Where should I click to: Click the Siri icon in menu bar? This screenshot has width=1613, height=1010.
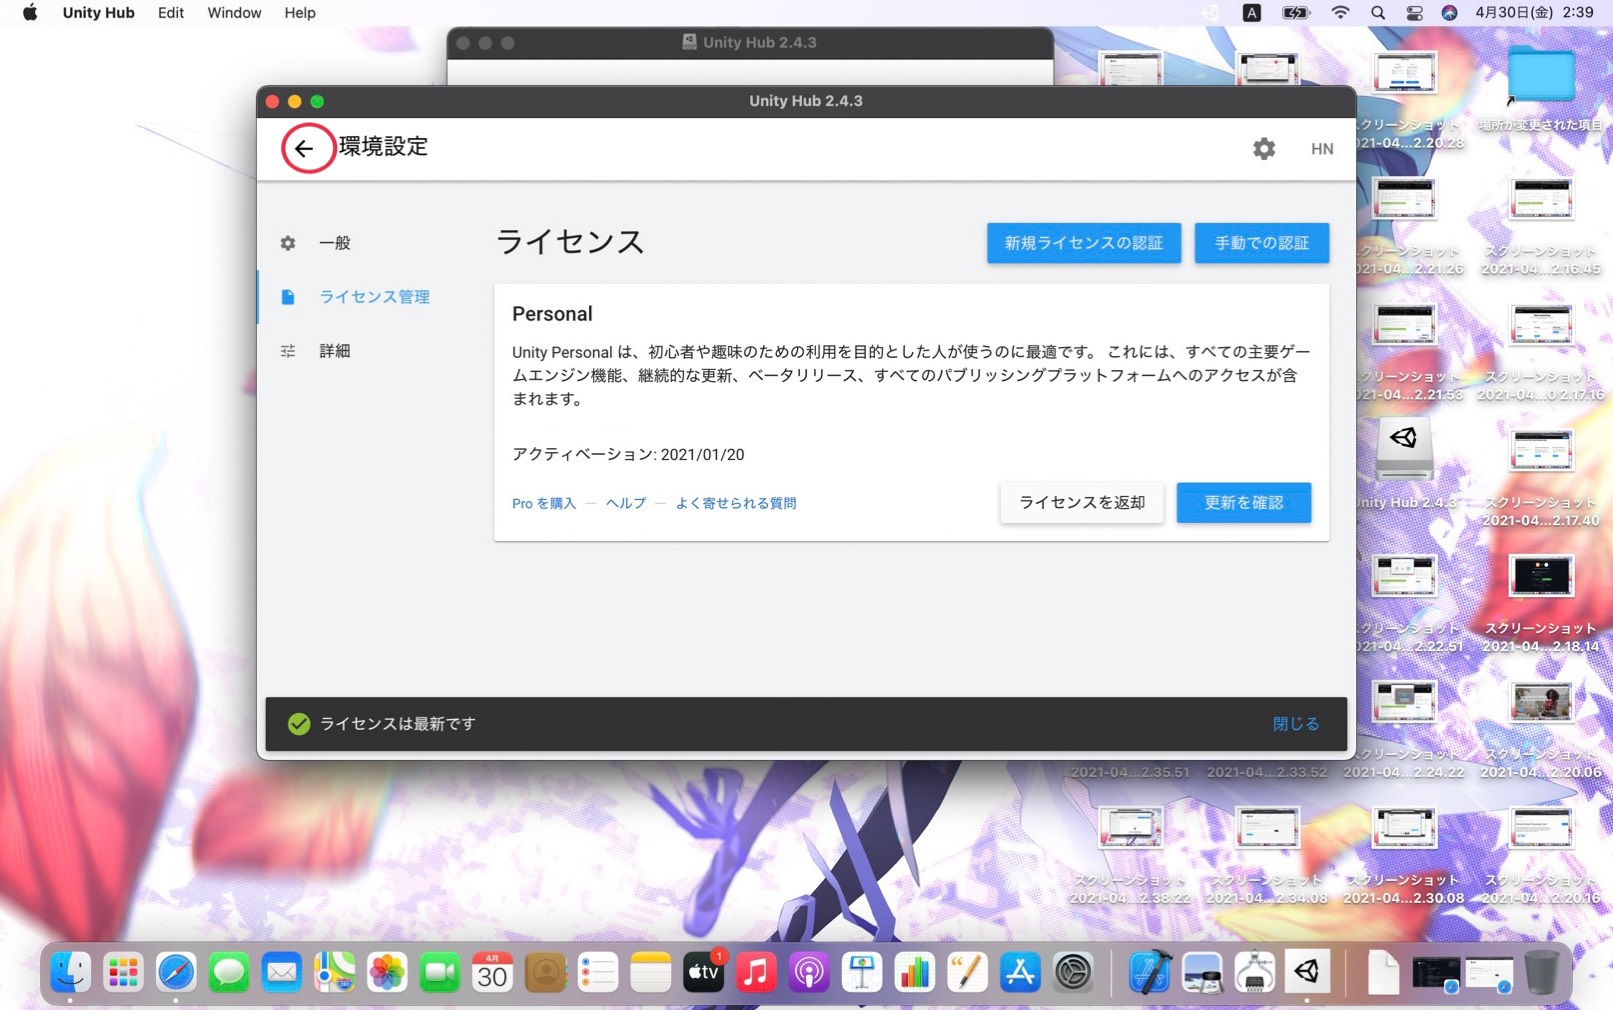(1449, 13)
